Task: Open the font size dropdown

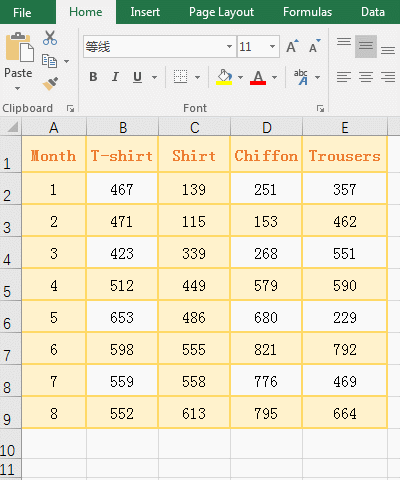Action: tap(272, 47)
